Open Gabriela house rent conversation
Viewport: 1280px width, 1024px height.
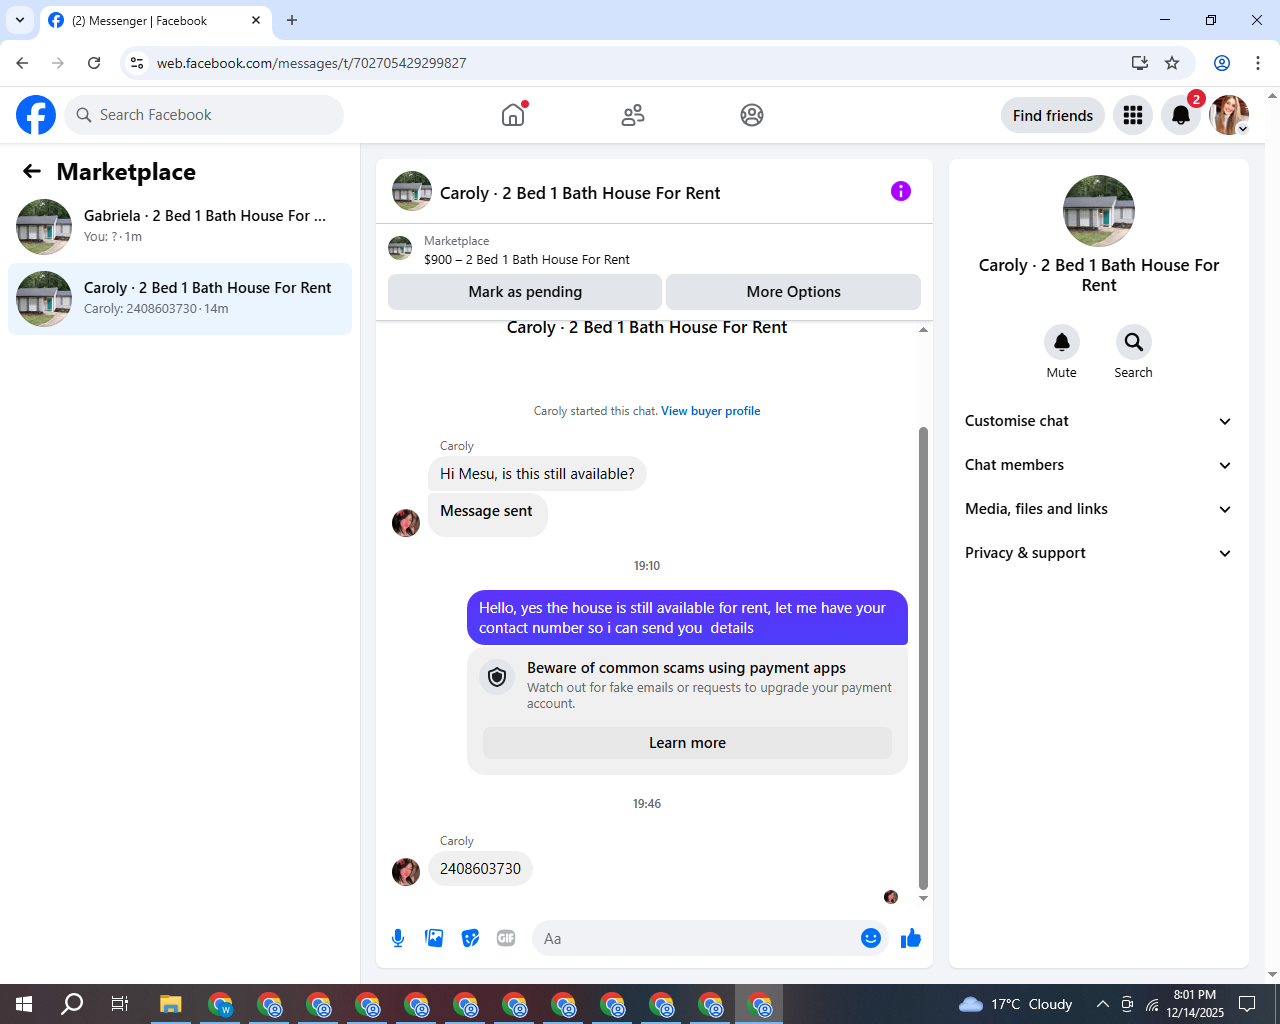pos(180,227)
